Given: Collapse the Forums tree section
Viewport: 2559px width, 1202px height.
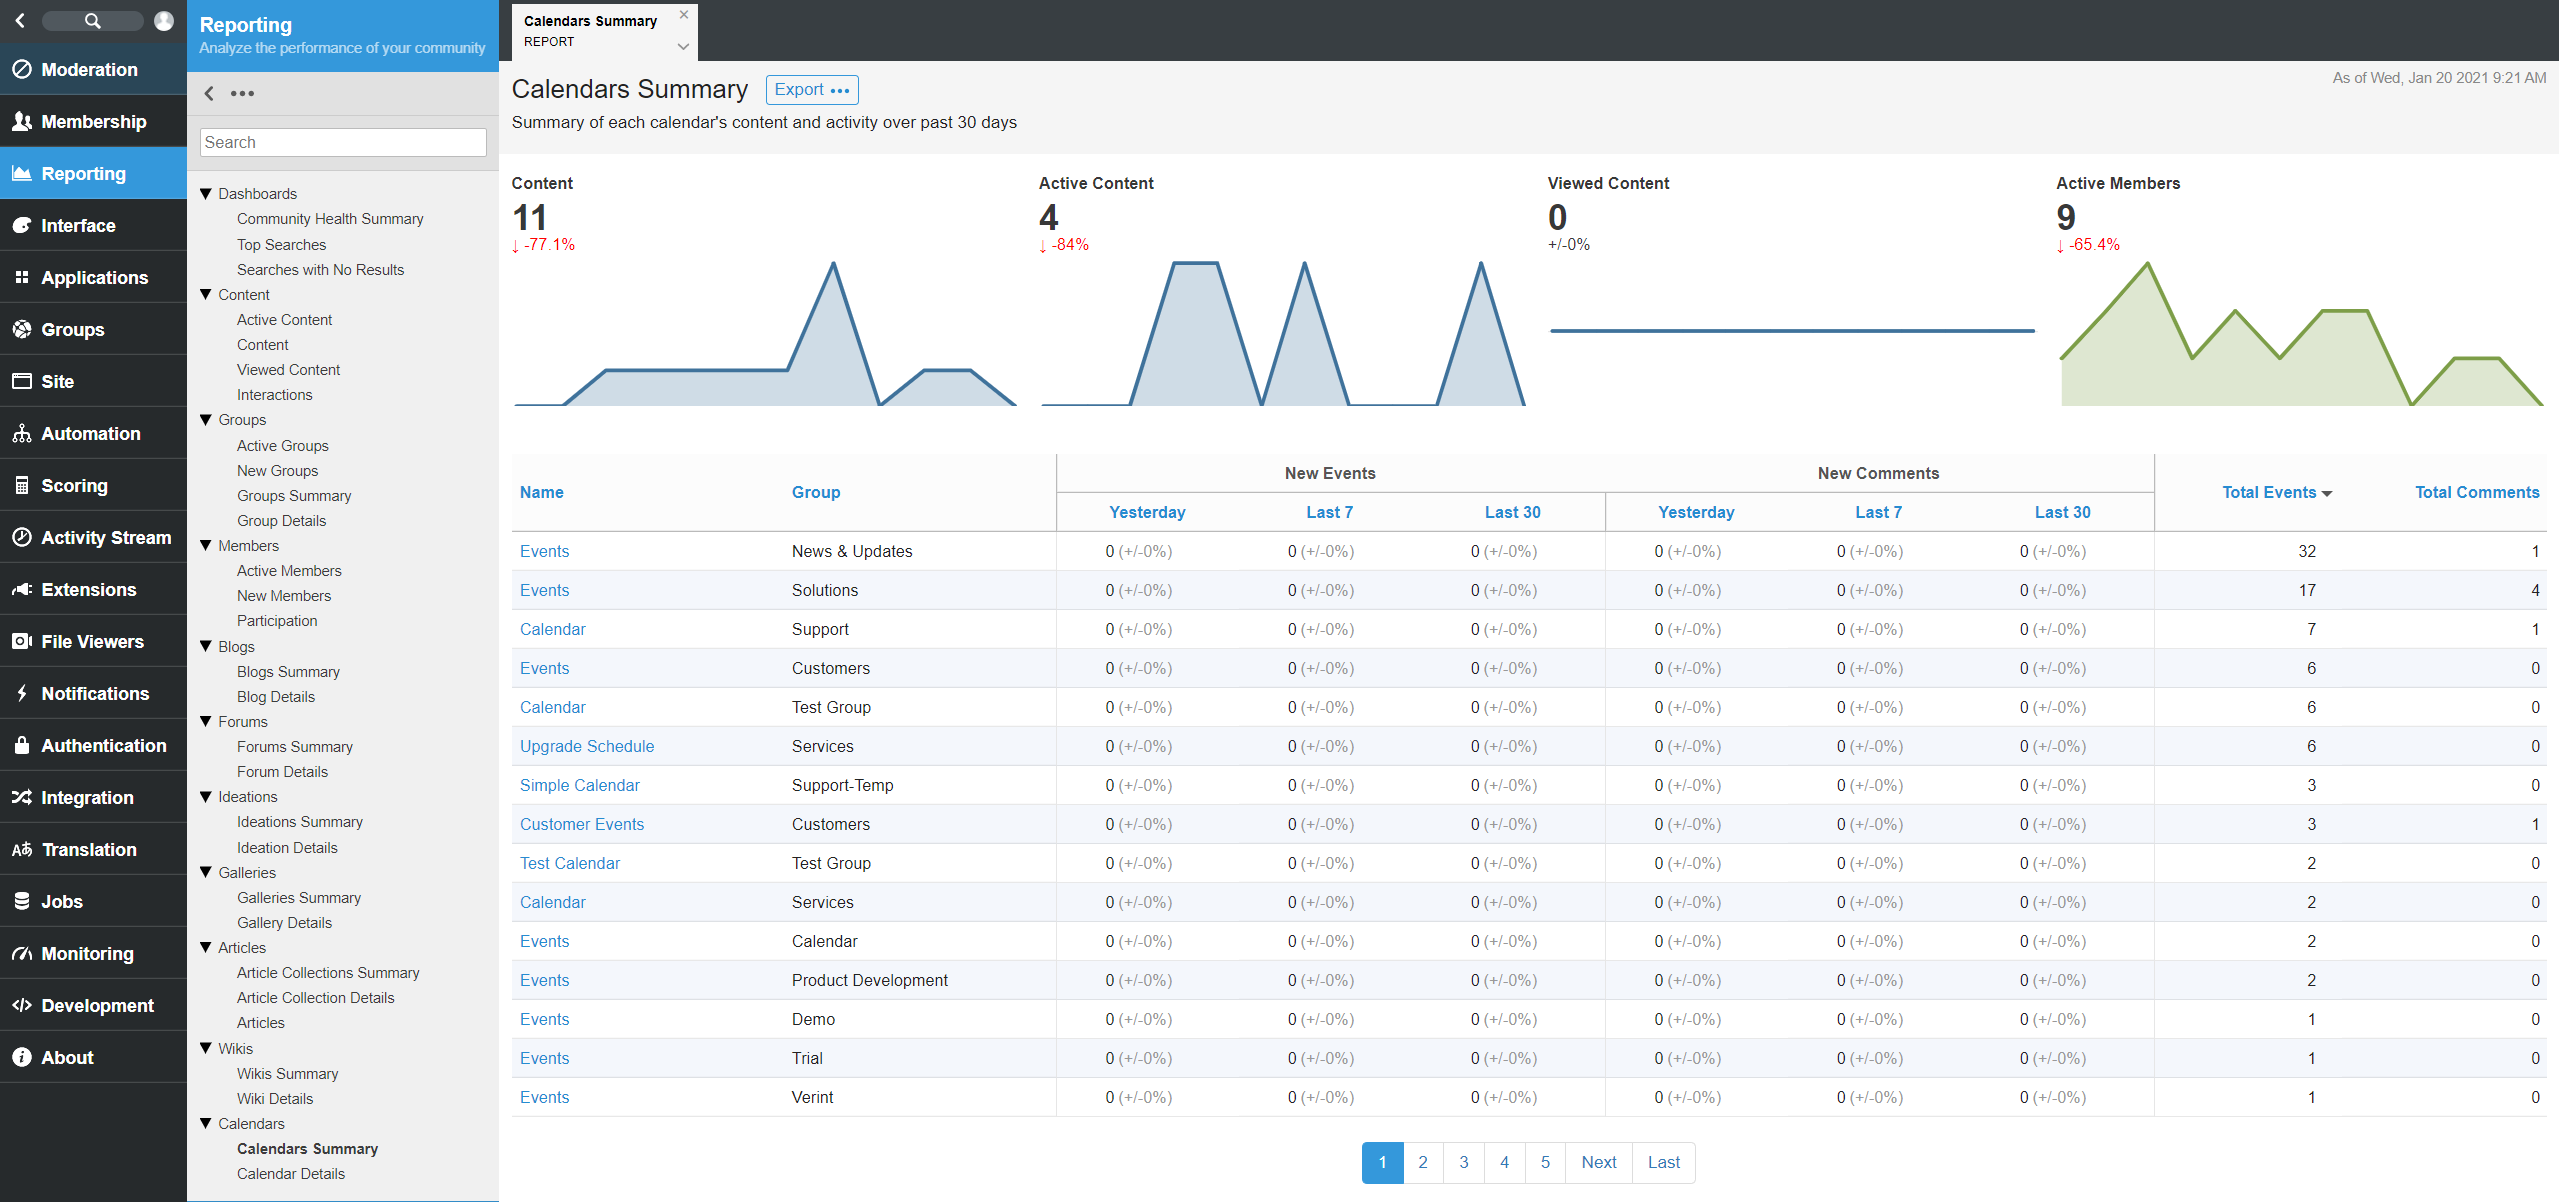Looking at the screenshot, I should point(206,721).
